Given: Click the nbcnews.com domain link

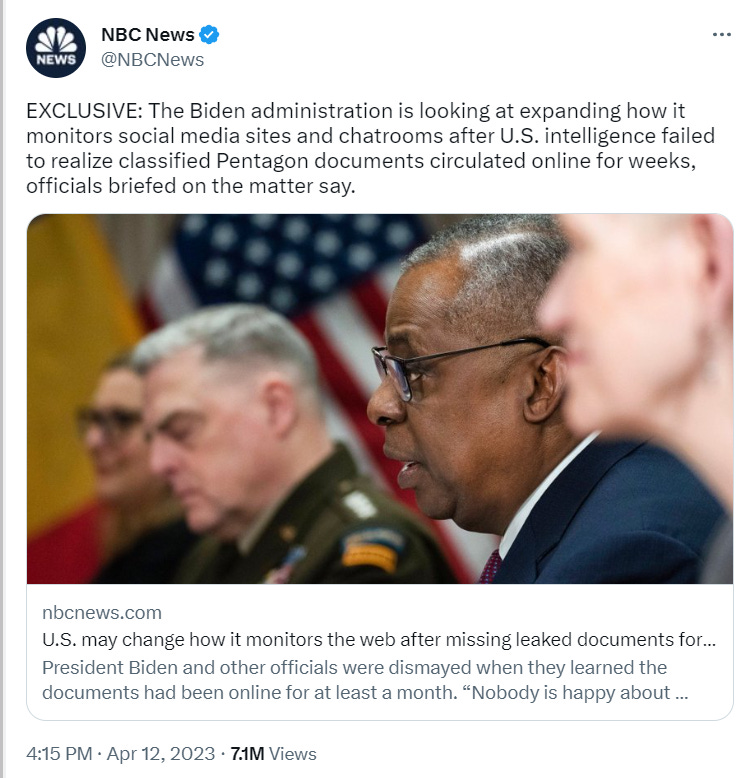Looking at the screenshot, I should click(102, 612).
